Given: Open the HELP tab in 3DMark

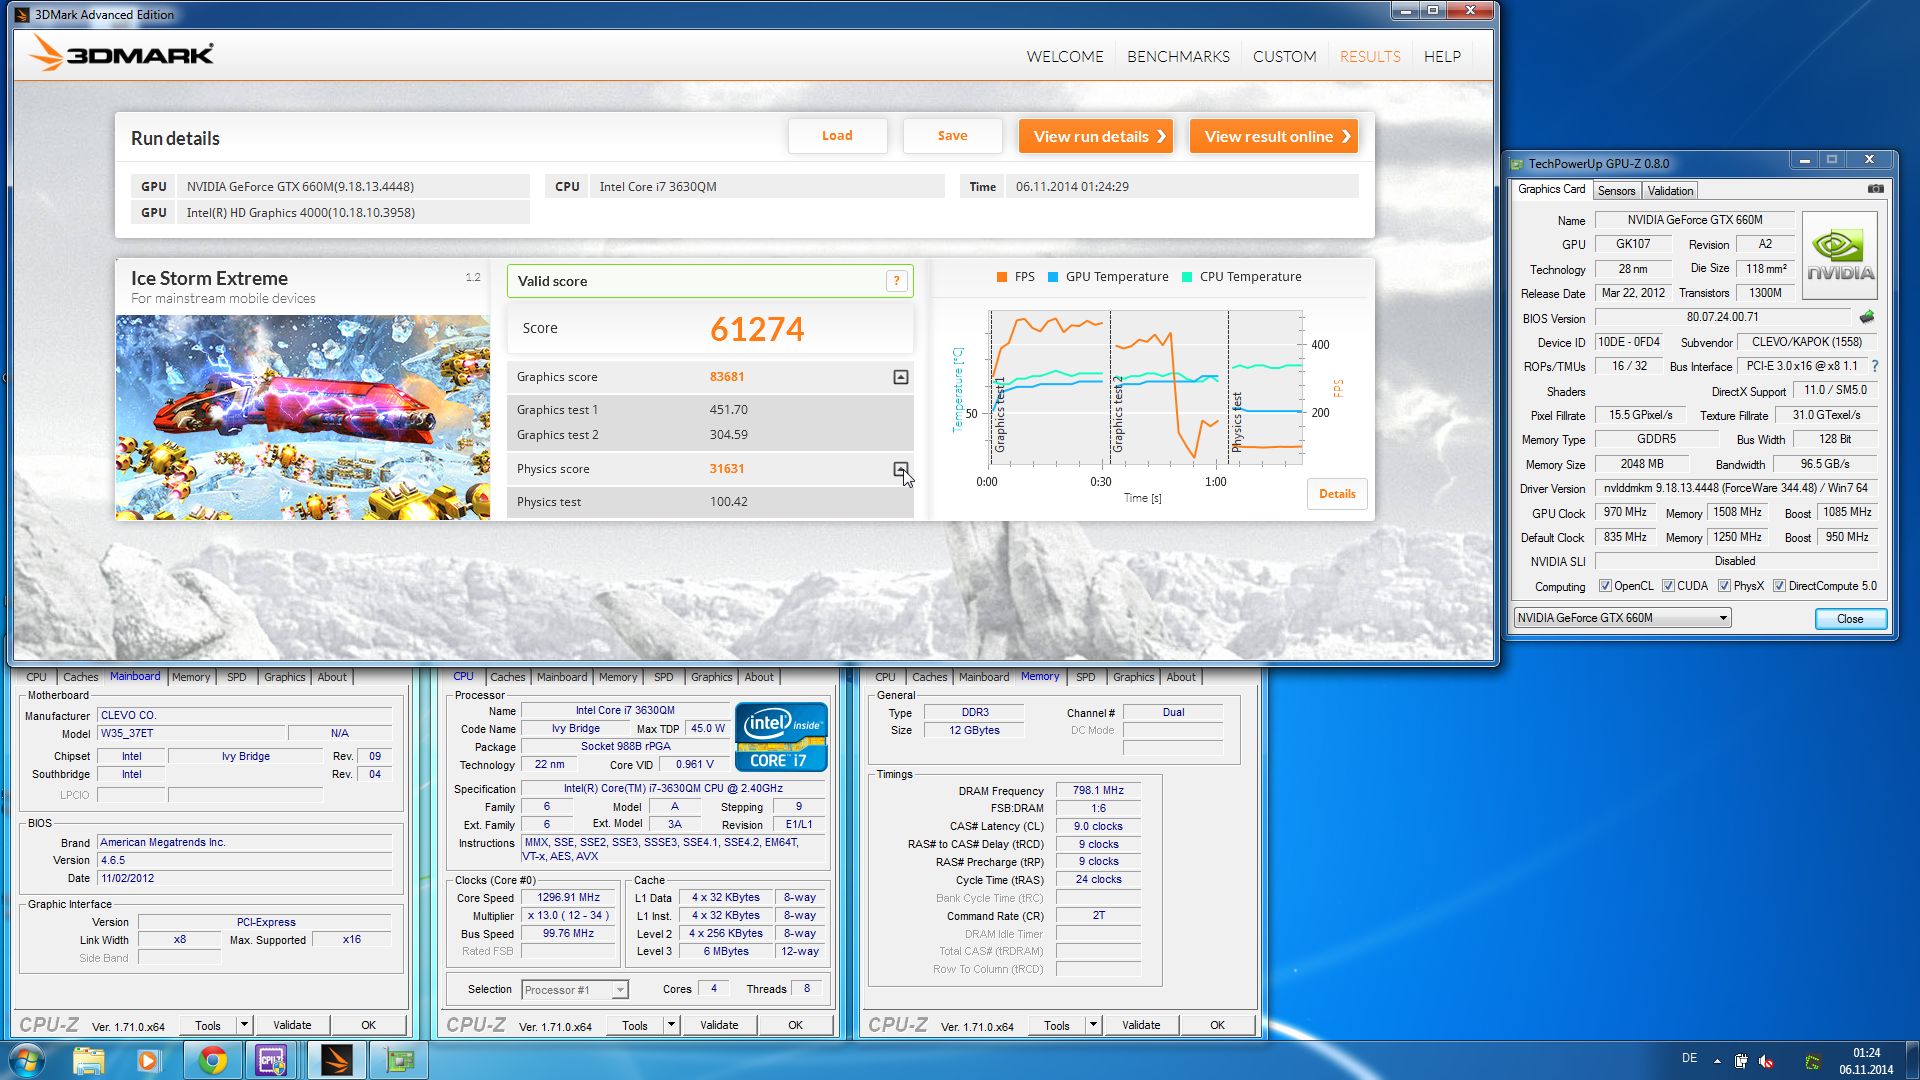Looking at the screenshot, I should (1442, 57).
